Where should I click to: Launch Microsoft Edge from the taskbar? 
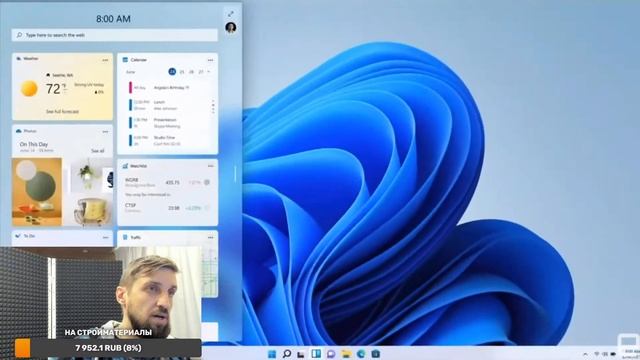(x=361, y=353)
